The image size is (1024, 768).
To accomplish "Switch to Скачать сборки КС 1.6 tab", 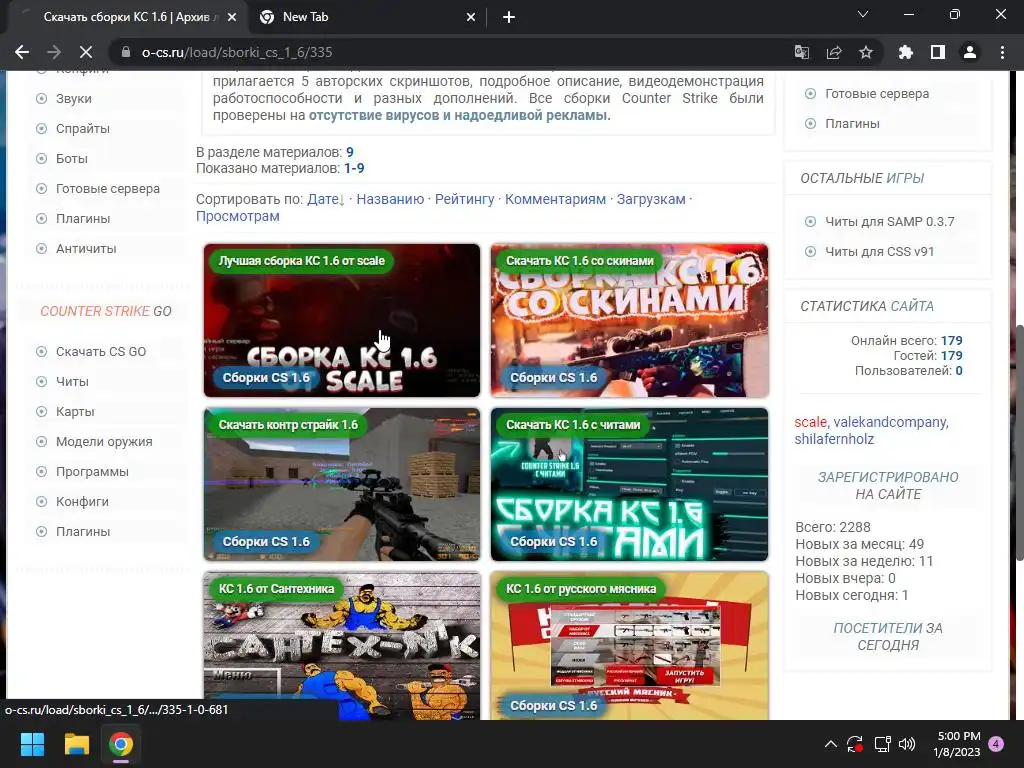I will pos(128,18).
